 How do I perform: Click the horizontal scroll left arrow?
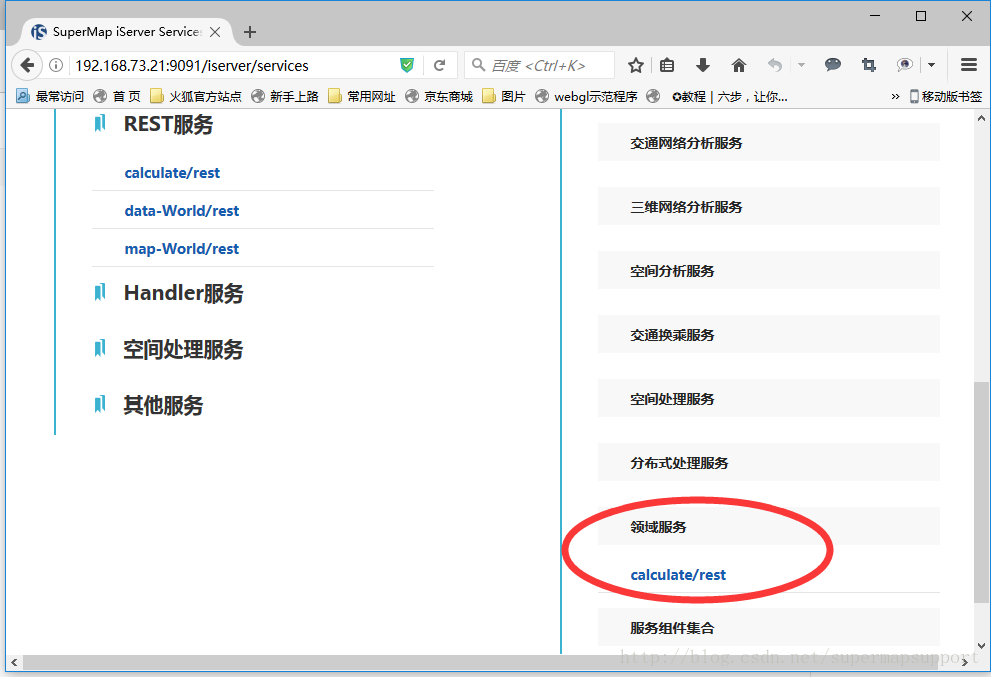point(14,662)
